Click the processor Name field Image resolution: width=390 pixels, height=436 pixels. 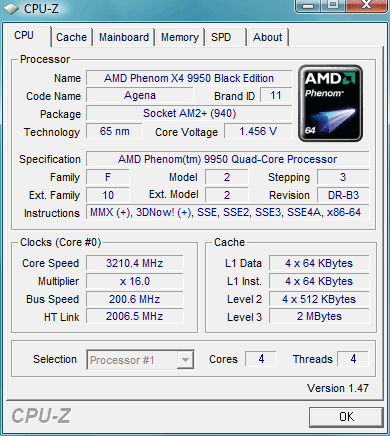(189, 78)
